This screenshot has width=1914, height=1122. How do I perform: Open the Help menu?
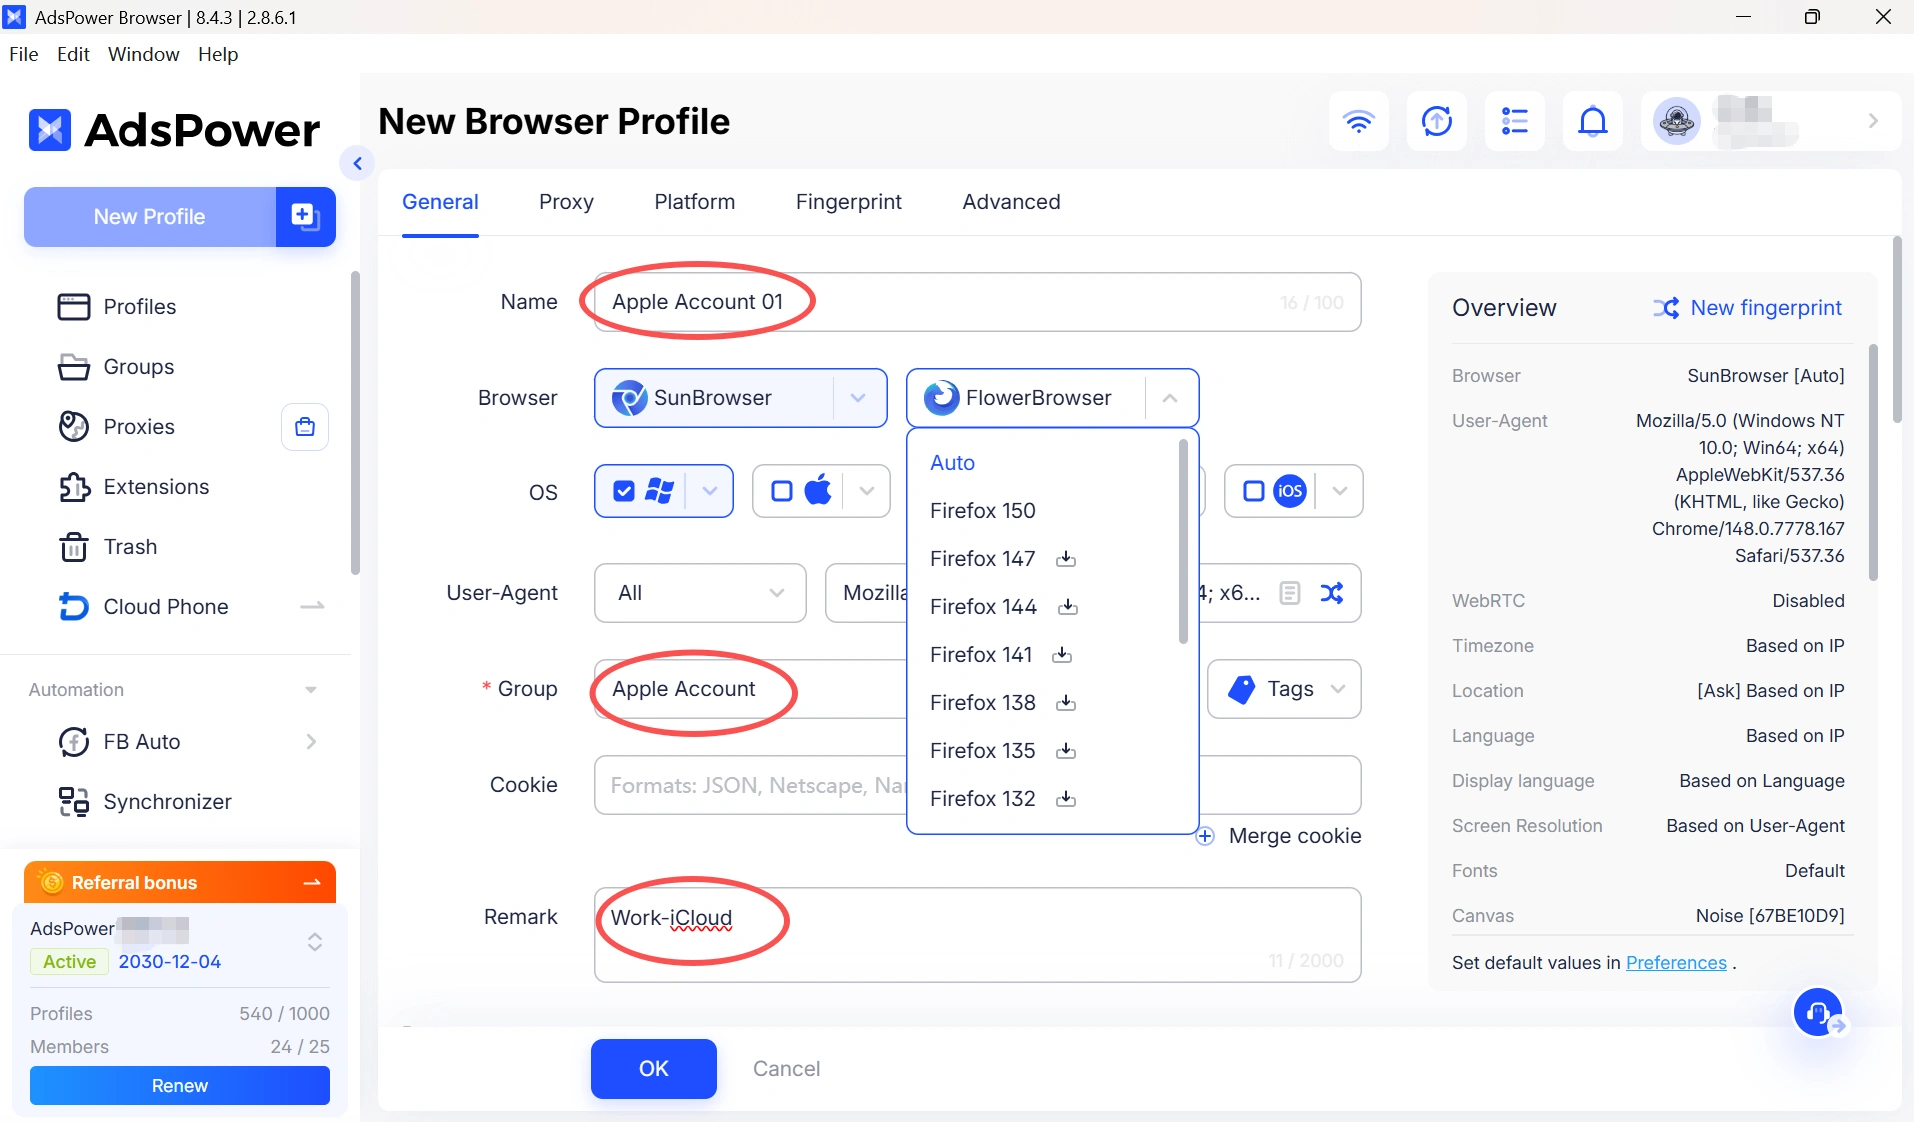point(218,54)
